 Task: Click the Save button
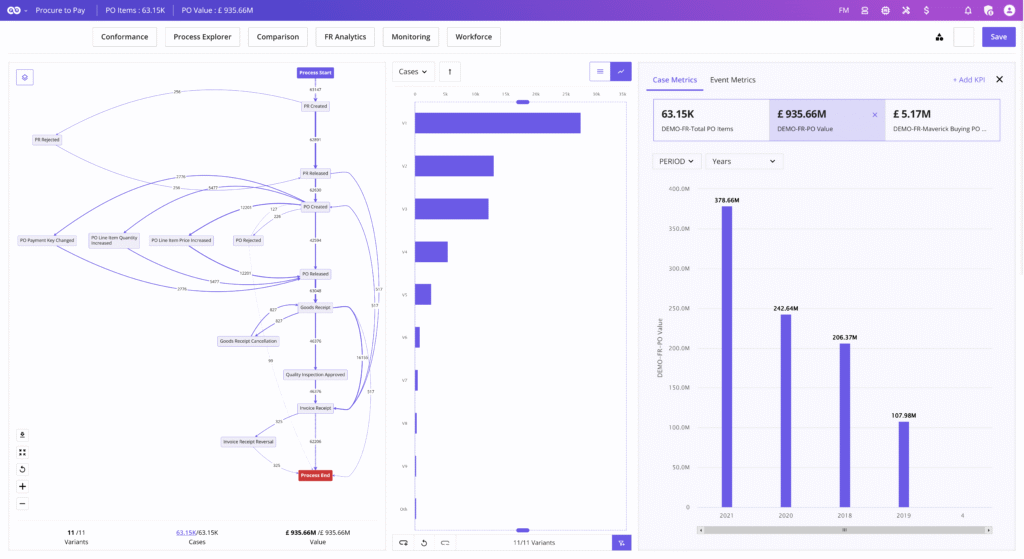(x=998, y=37)
